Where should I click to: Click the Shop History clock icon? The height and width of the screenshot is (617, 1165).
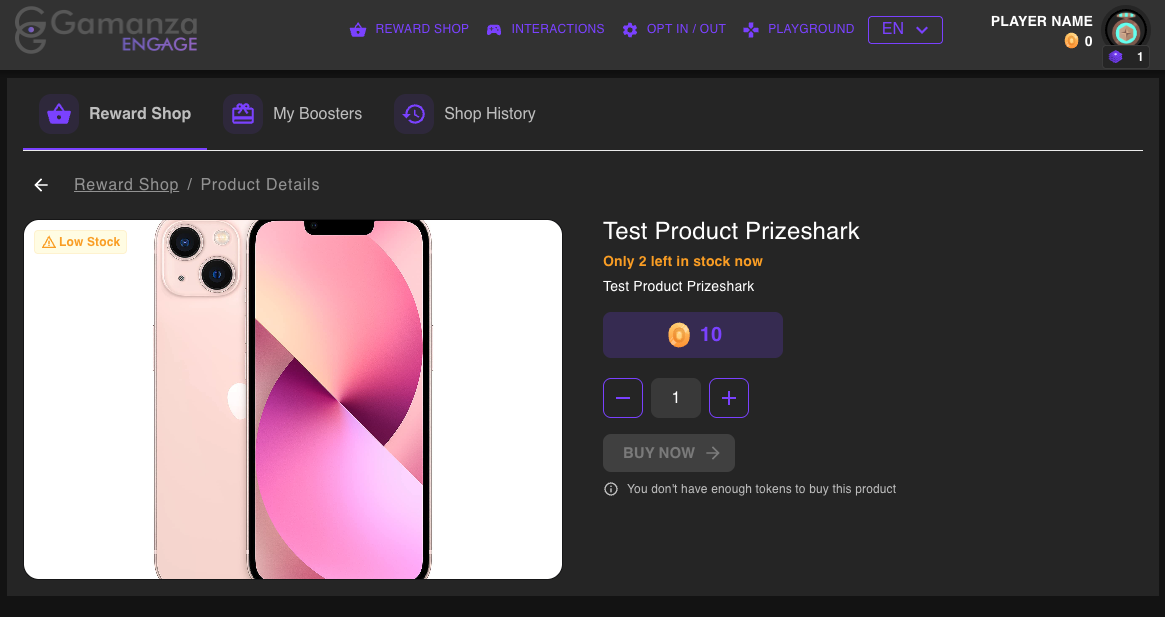(414, 114)
